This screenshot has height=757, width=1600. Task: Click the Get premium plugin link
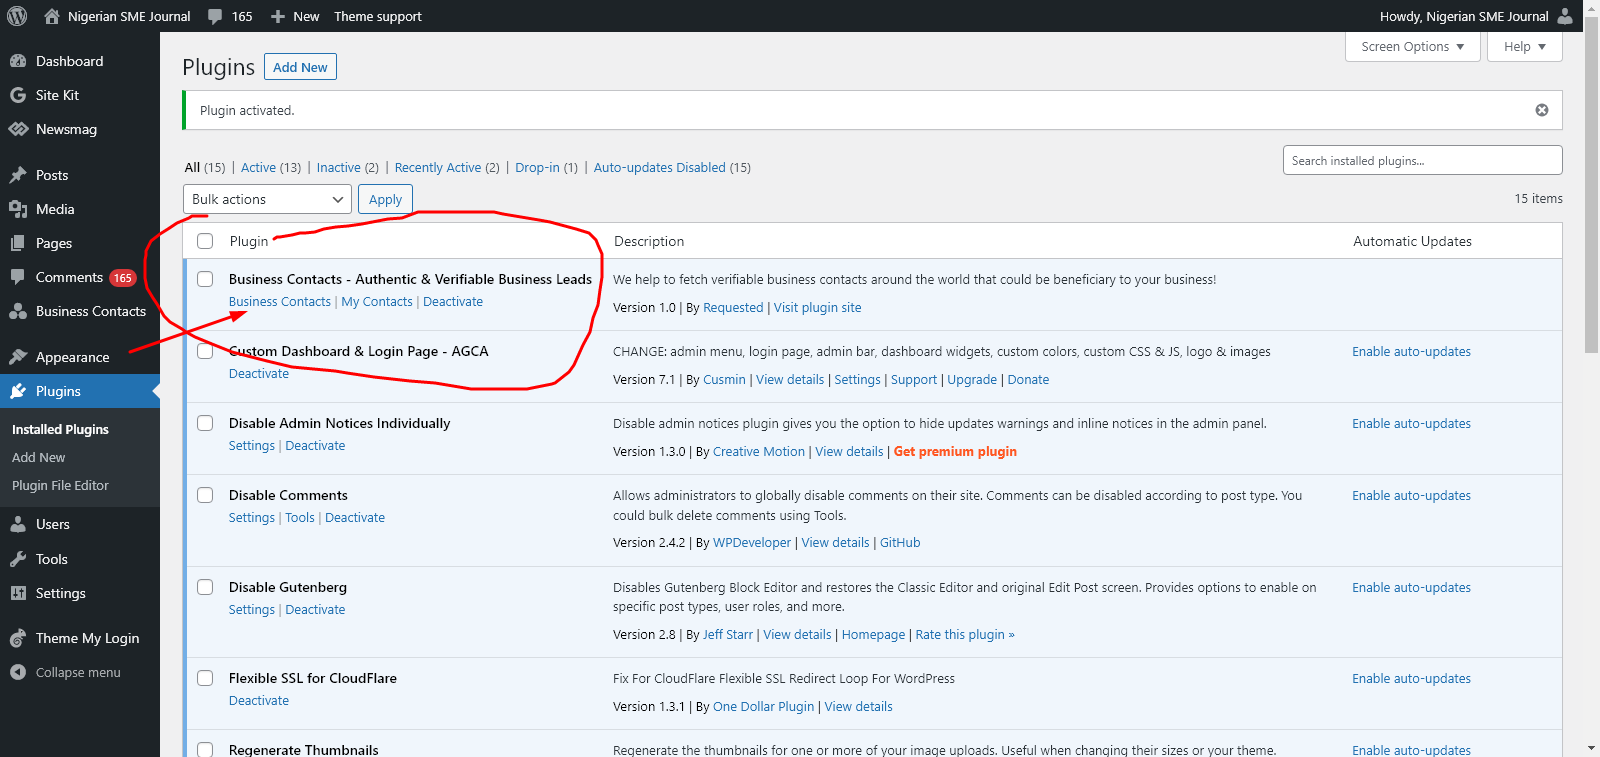click(955, 452)
